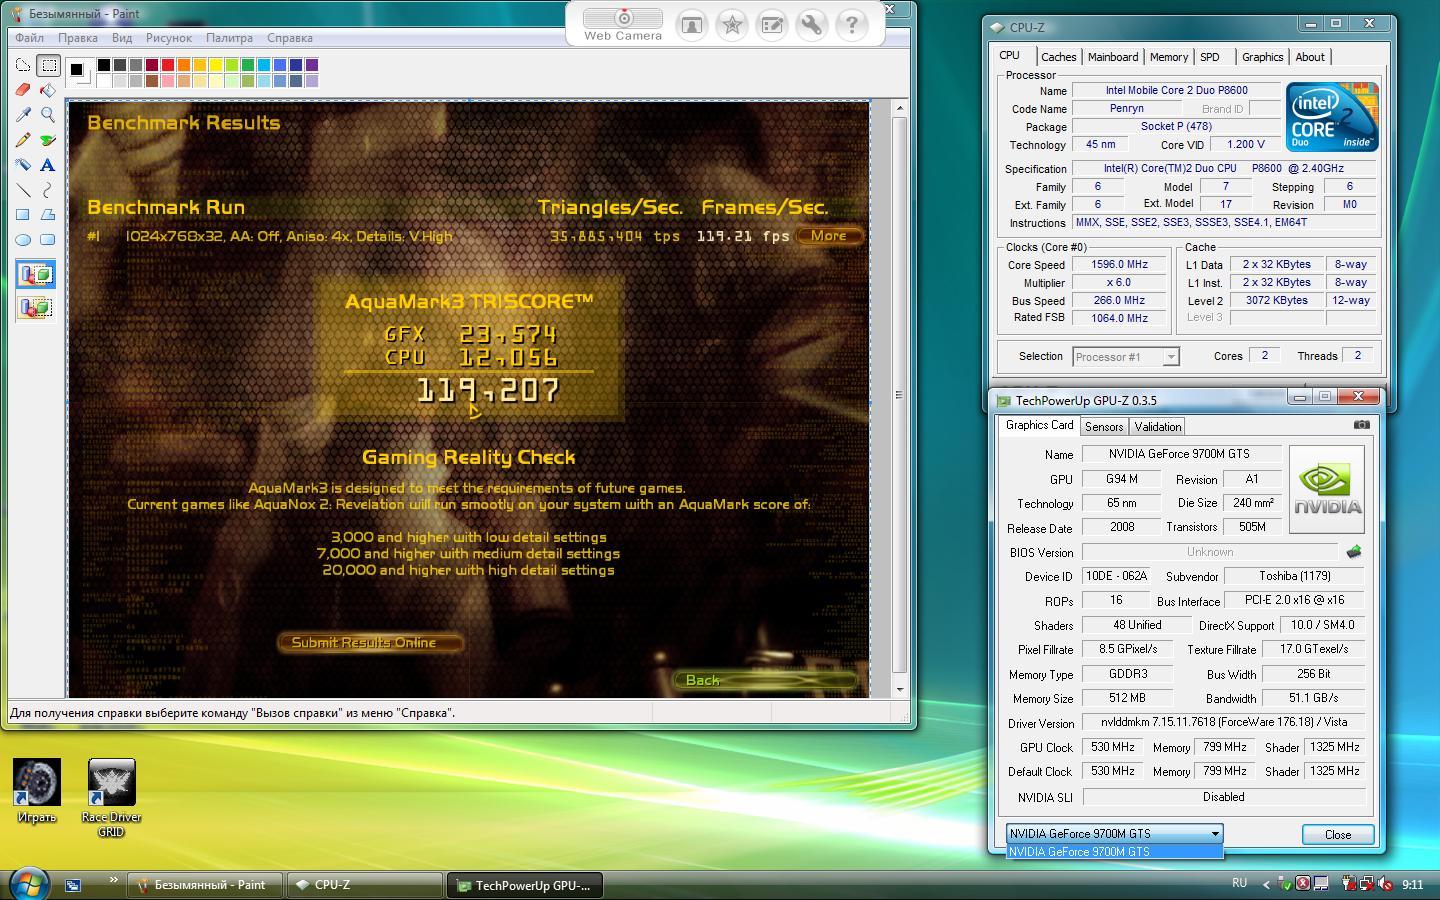Switch to the Sensors tab in GPU-Z
1440x900 pixels.
(1104, 427)
